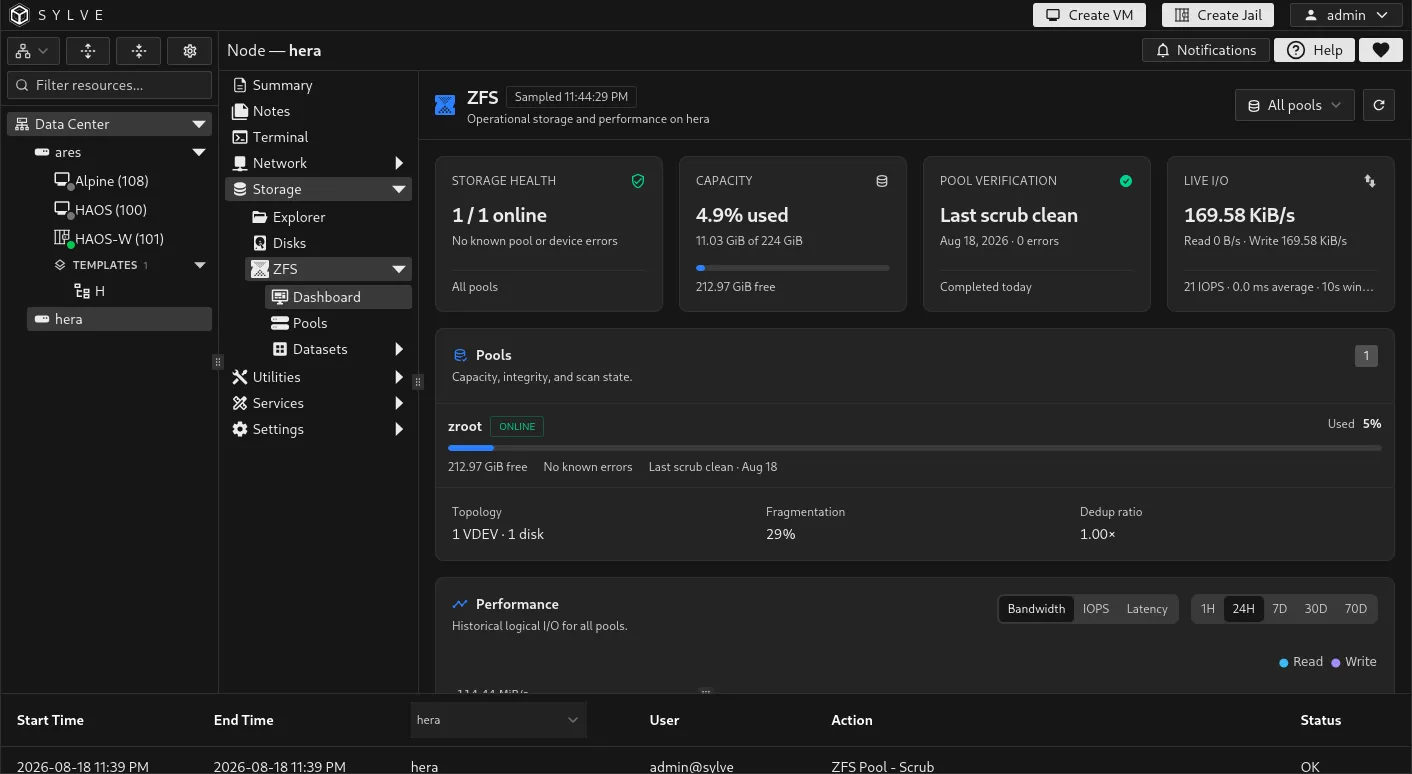Image resolution: width=1412 pixels, height=774 pixels.
Task: Click the Start Time column header
Action: (x=50, y=720)
